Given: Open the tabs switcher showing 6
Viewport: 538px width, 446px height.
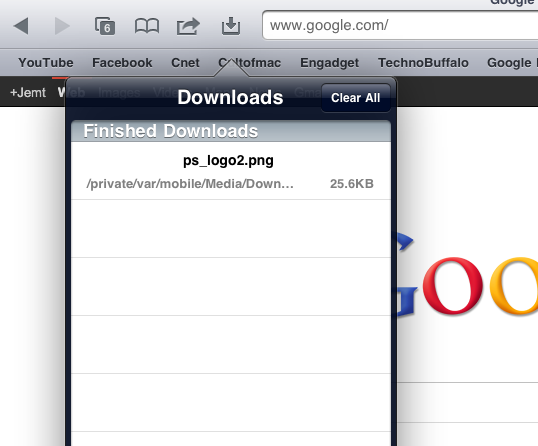Looking at the screenshot, I should (105, 26).
